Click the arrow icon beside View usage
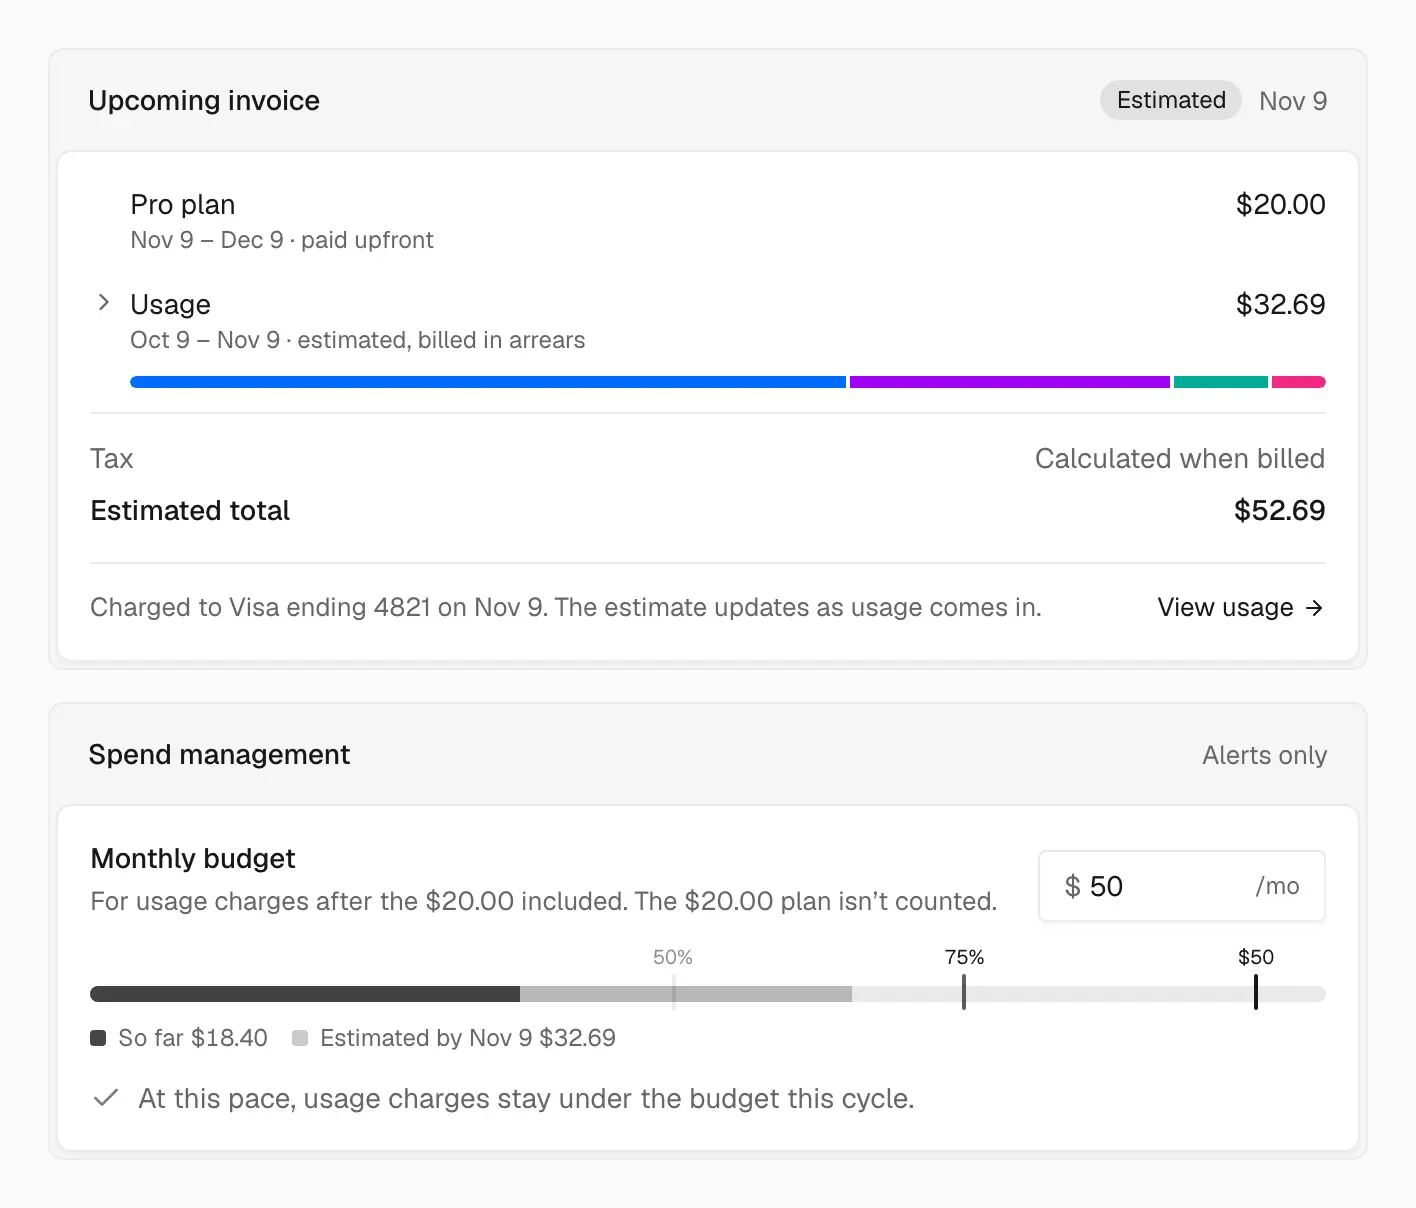The image size is (1416, 1208). click(1314, 607)
